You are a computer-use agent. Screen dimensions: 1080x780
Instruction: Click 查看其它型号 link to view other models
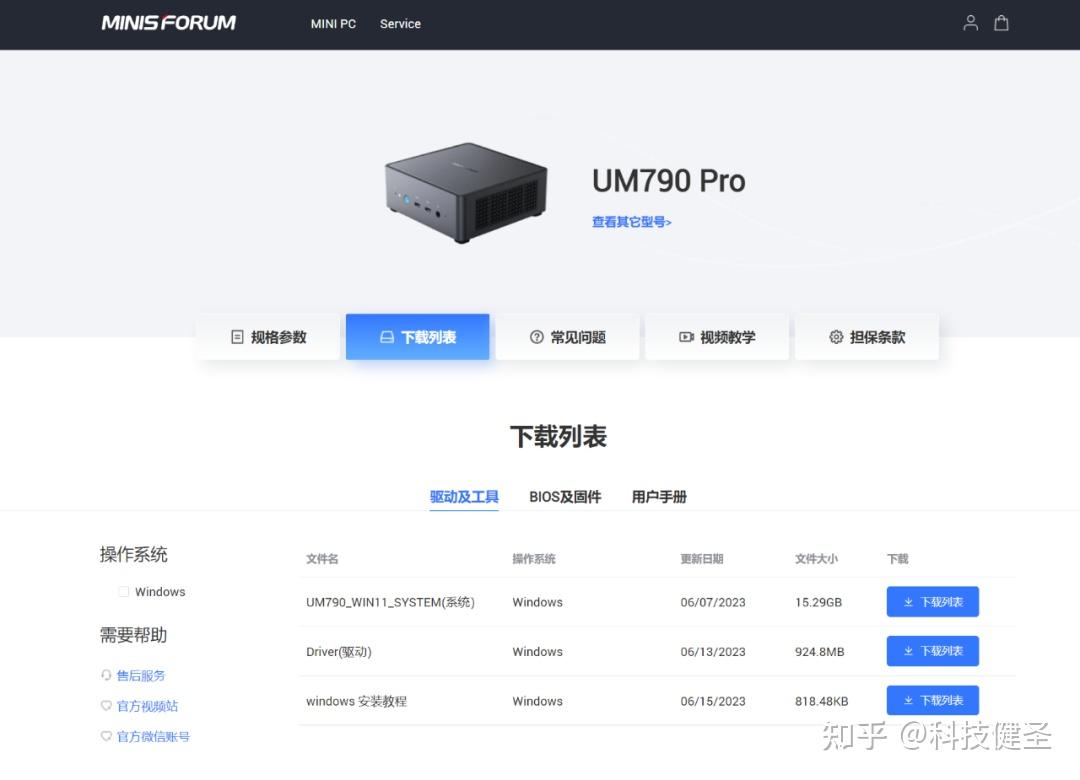click(x=631, y=221)
